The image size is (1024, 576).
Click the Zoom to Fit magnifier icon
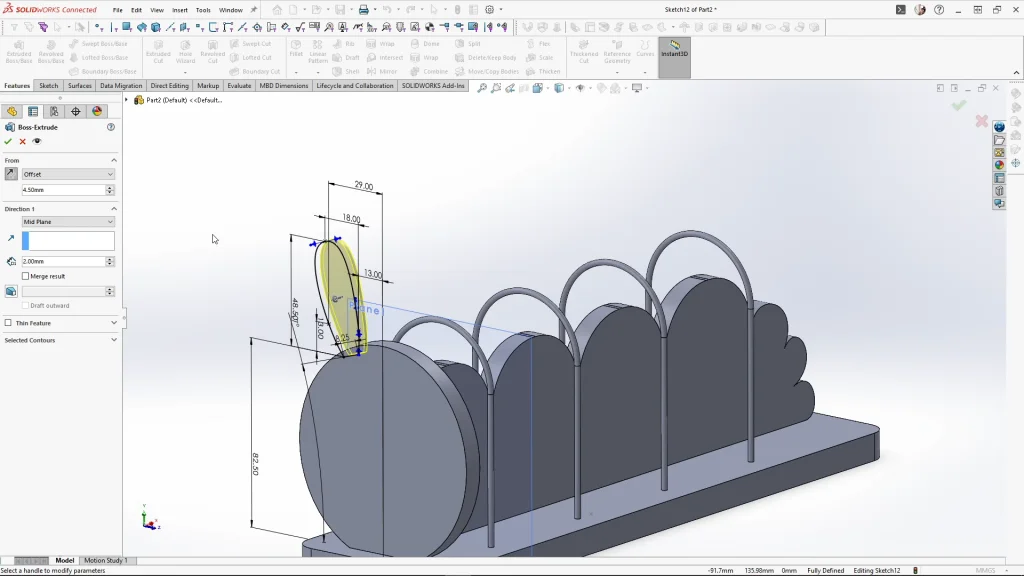482,88
